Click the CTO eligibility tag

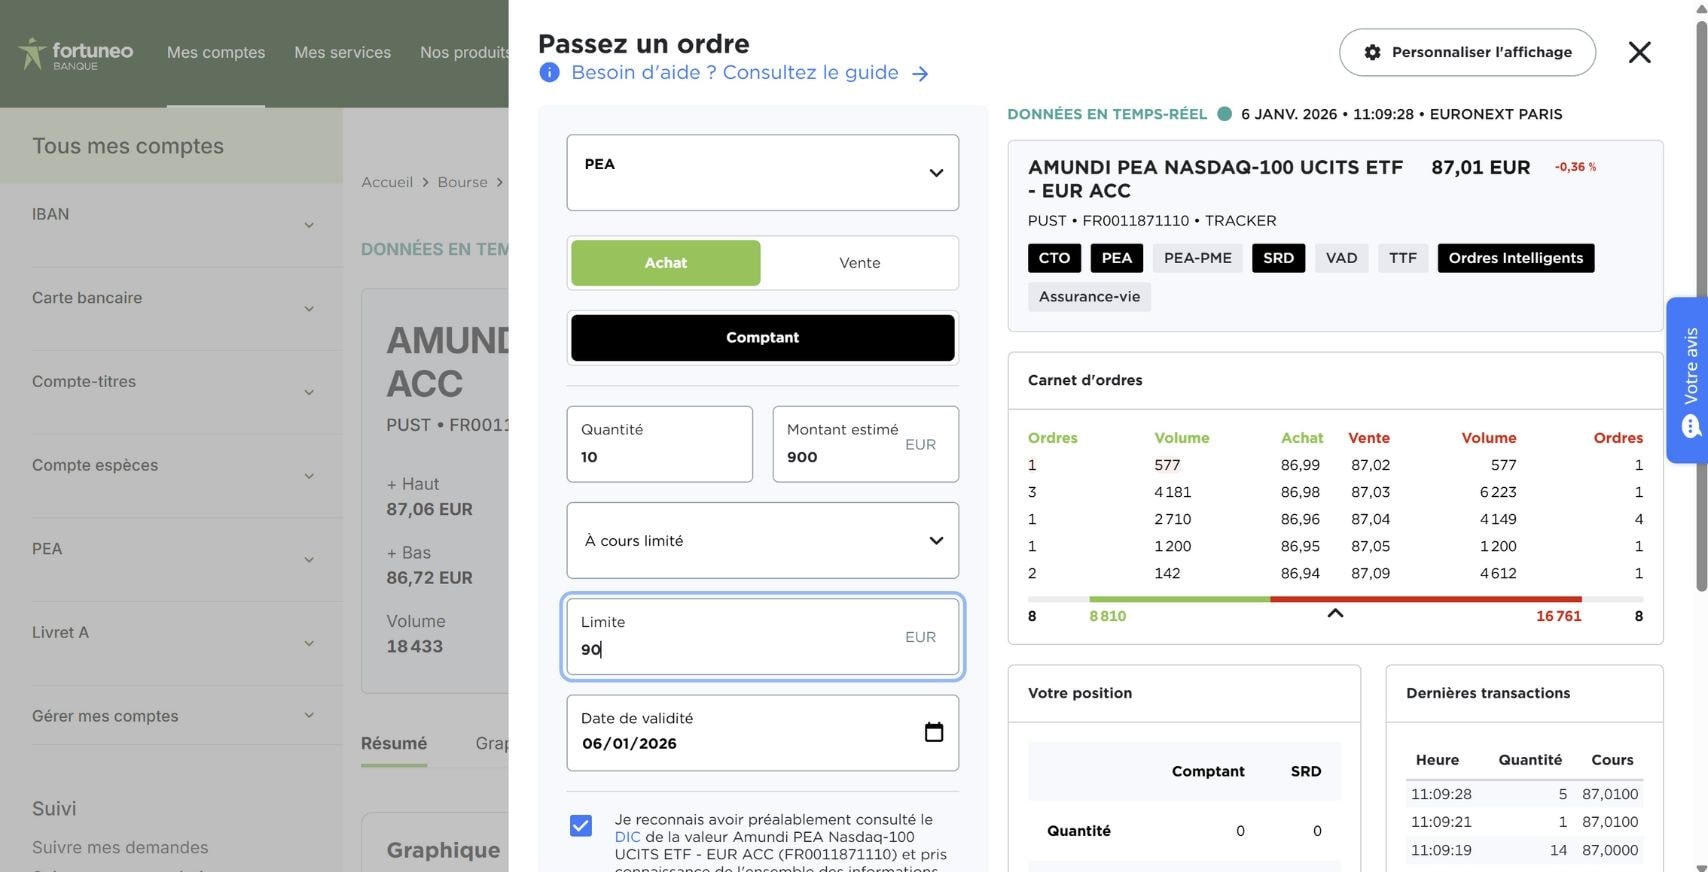coord(1054,258)
